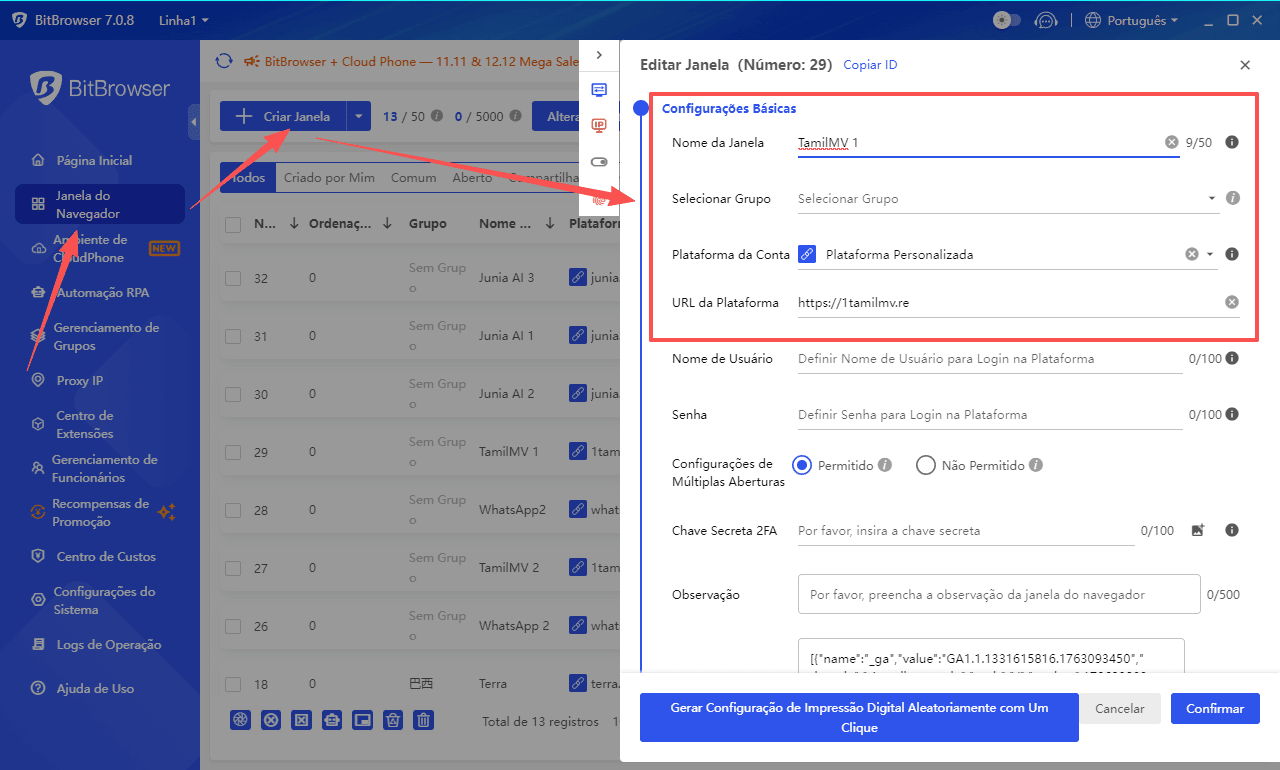Show info for Selecionar Grupo

(1233, 198)
